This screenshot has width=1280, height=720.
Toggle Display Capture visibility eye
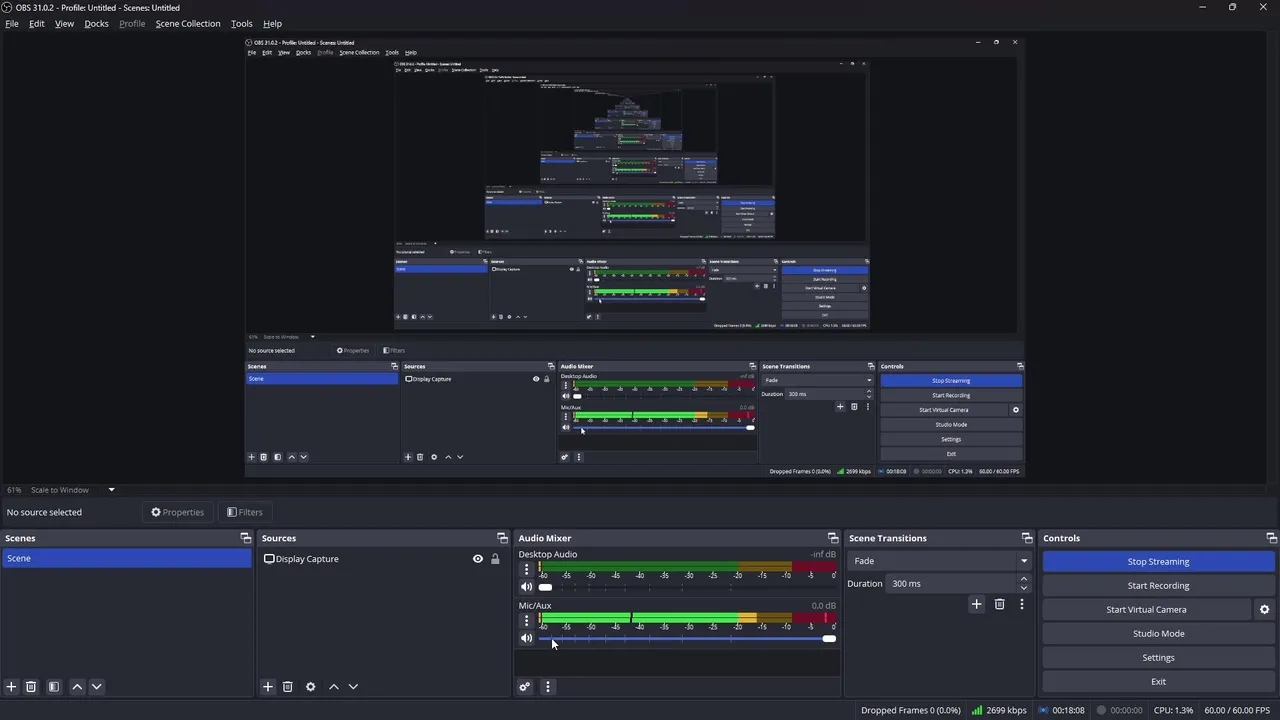click(x=478, y=559)
